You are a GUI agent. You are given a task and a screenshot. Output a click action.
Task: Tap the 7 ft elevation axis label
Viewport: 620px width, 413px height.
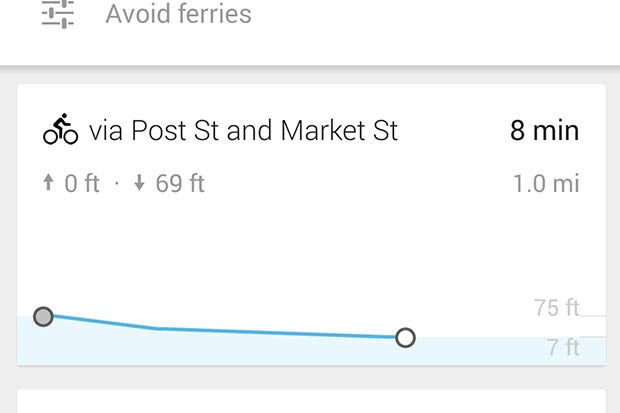point(563,347)
